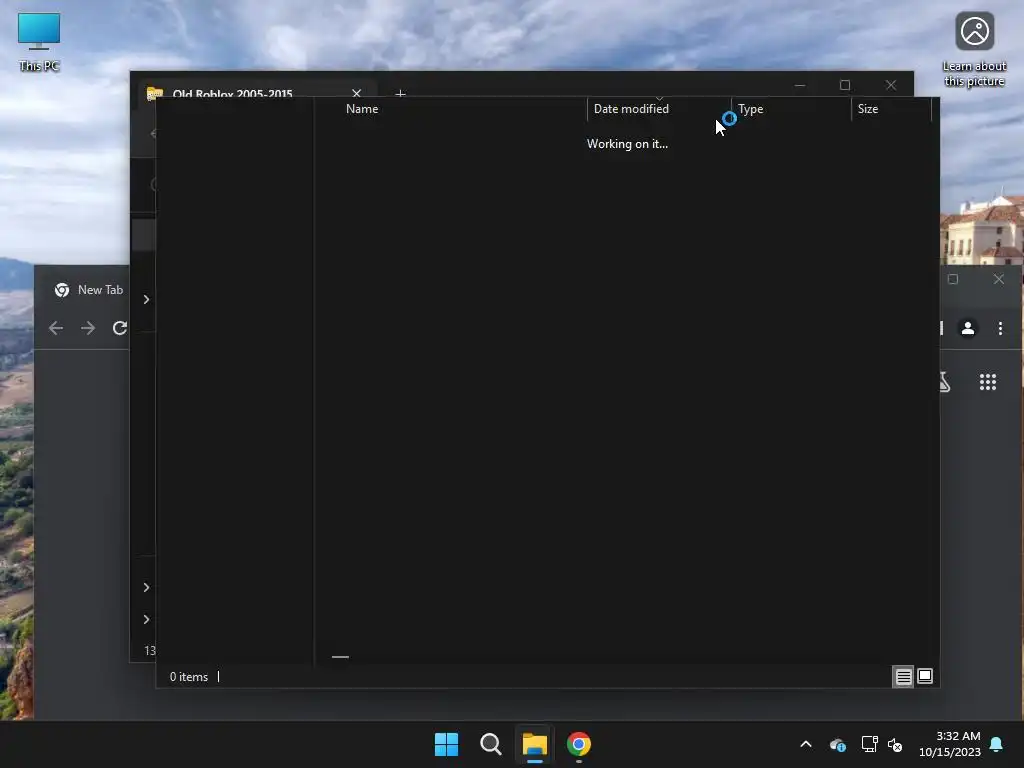Go back in Chrome

(56, 328)
